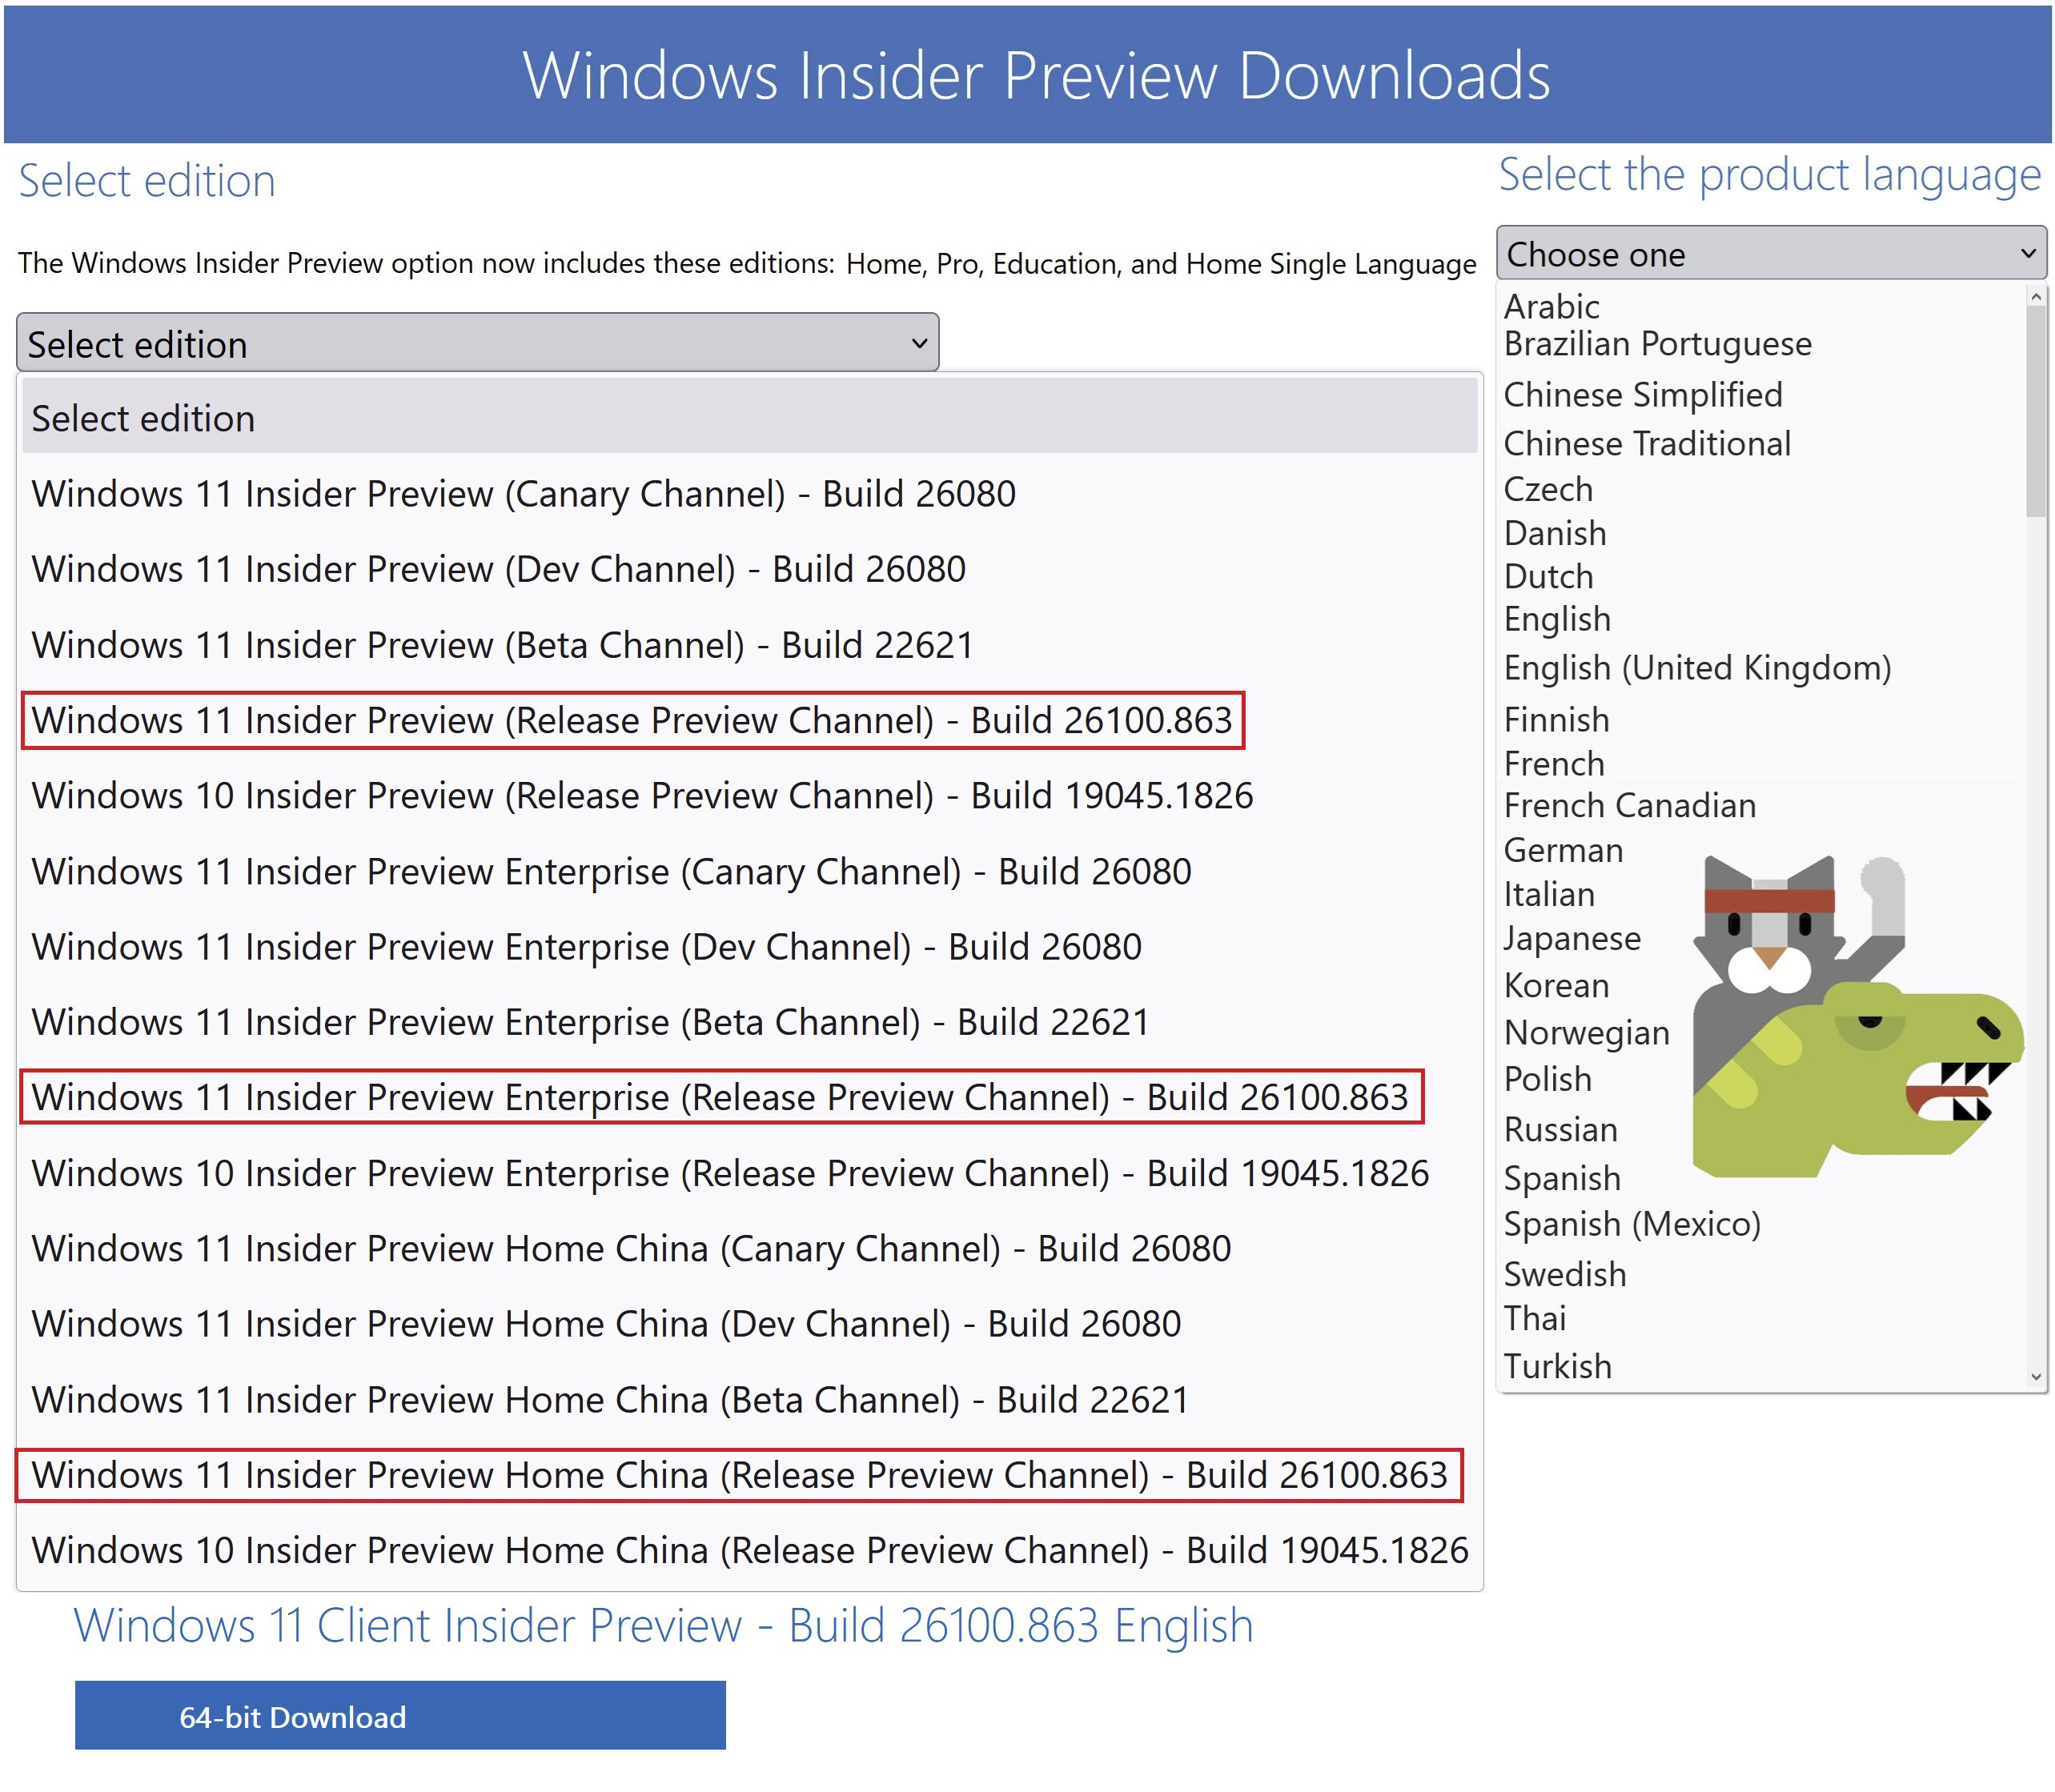2055x1792 pixels.
Task: Select Windows 11 Enterprise Release Preview Channel option
Action: (719, 1098)
